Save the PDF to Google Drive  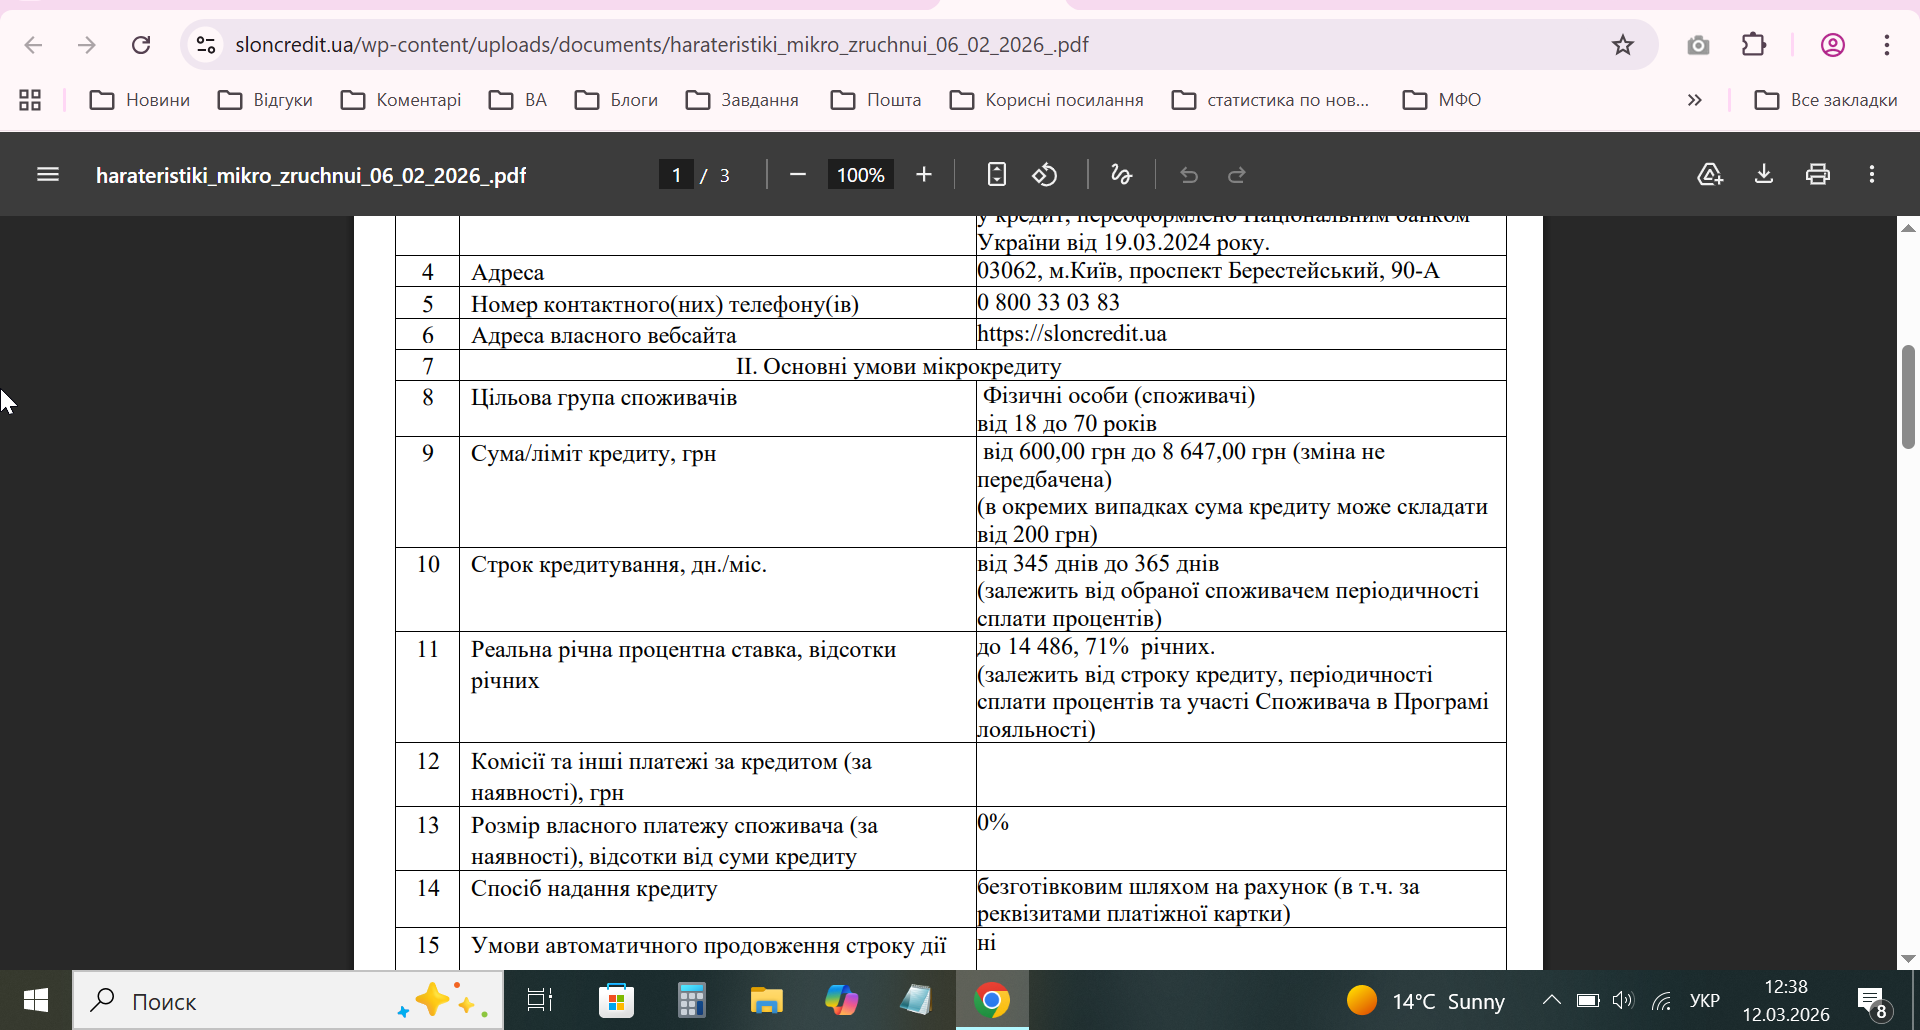[1710, 175]
